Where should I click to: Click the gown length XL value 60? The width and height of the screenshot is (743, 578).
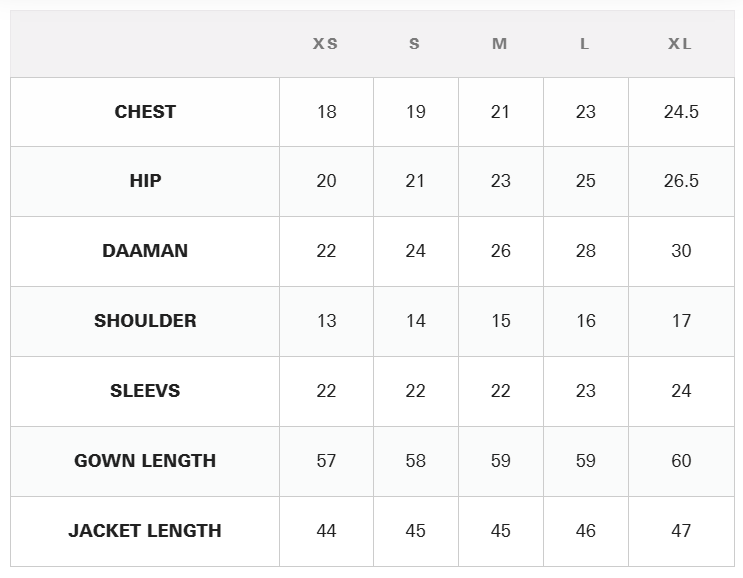point(681,461)
